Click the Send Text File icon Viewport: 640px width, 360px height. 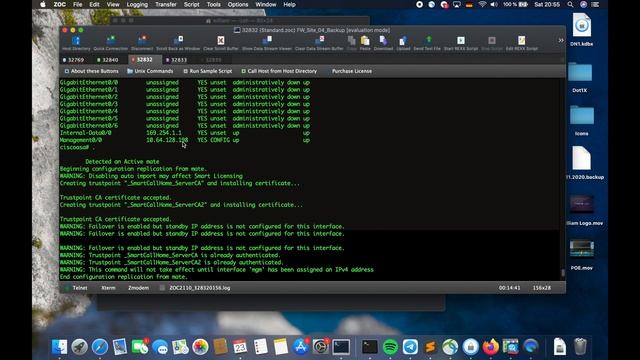427,43
